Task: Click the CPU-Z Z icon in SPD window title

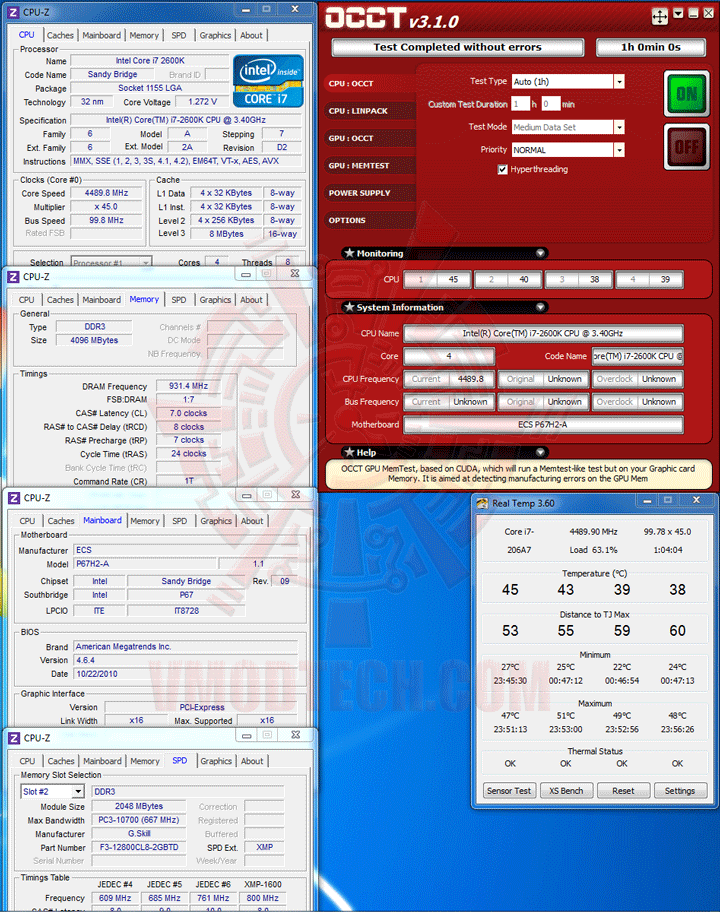Action: coord(14,738)
